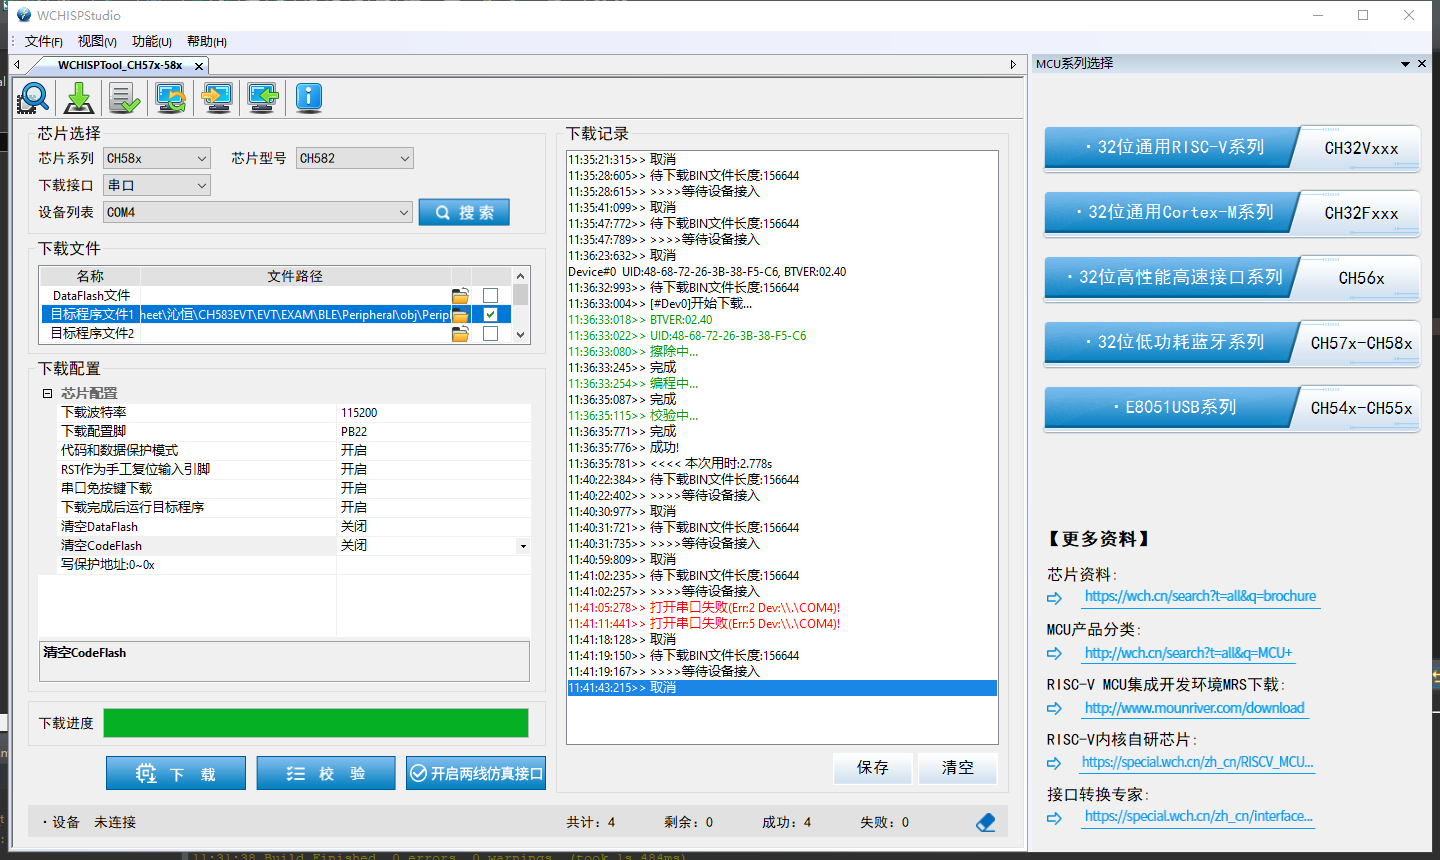The image size is (1440, 860).
Task: Open the 视图(V) menu
Action: click(97, 42)
